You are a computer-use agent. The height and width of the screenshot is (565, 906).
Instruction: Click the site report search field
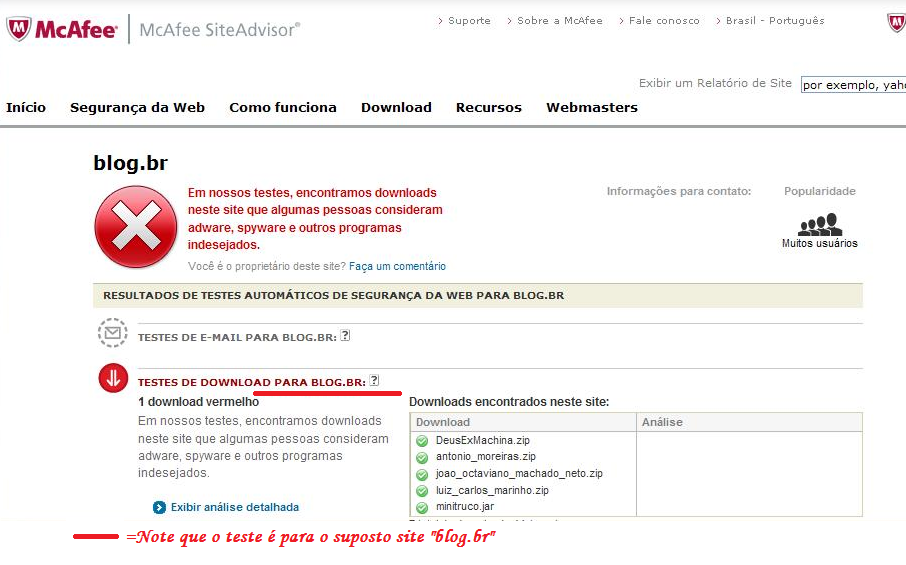tap(853, 84)
